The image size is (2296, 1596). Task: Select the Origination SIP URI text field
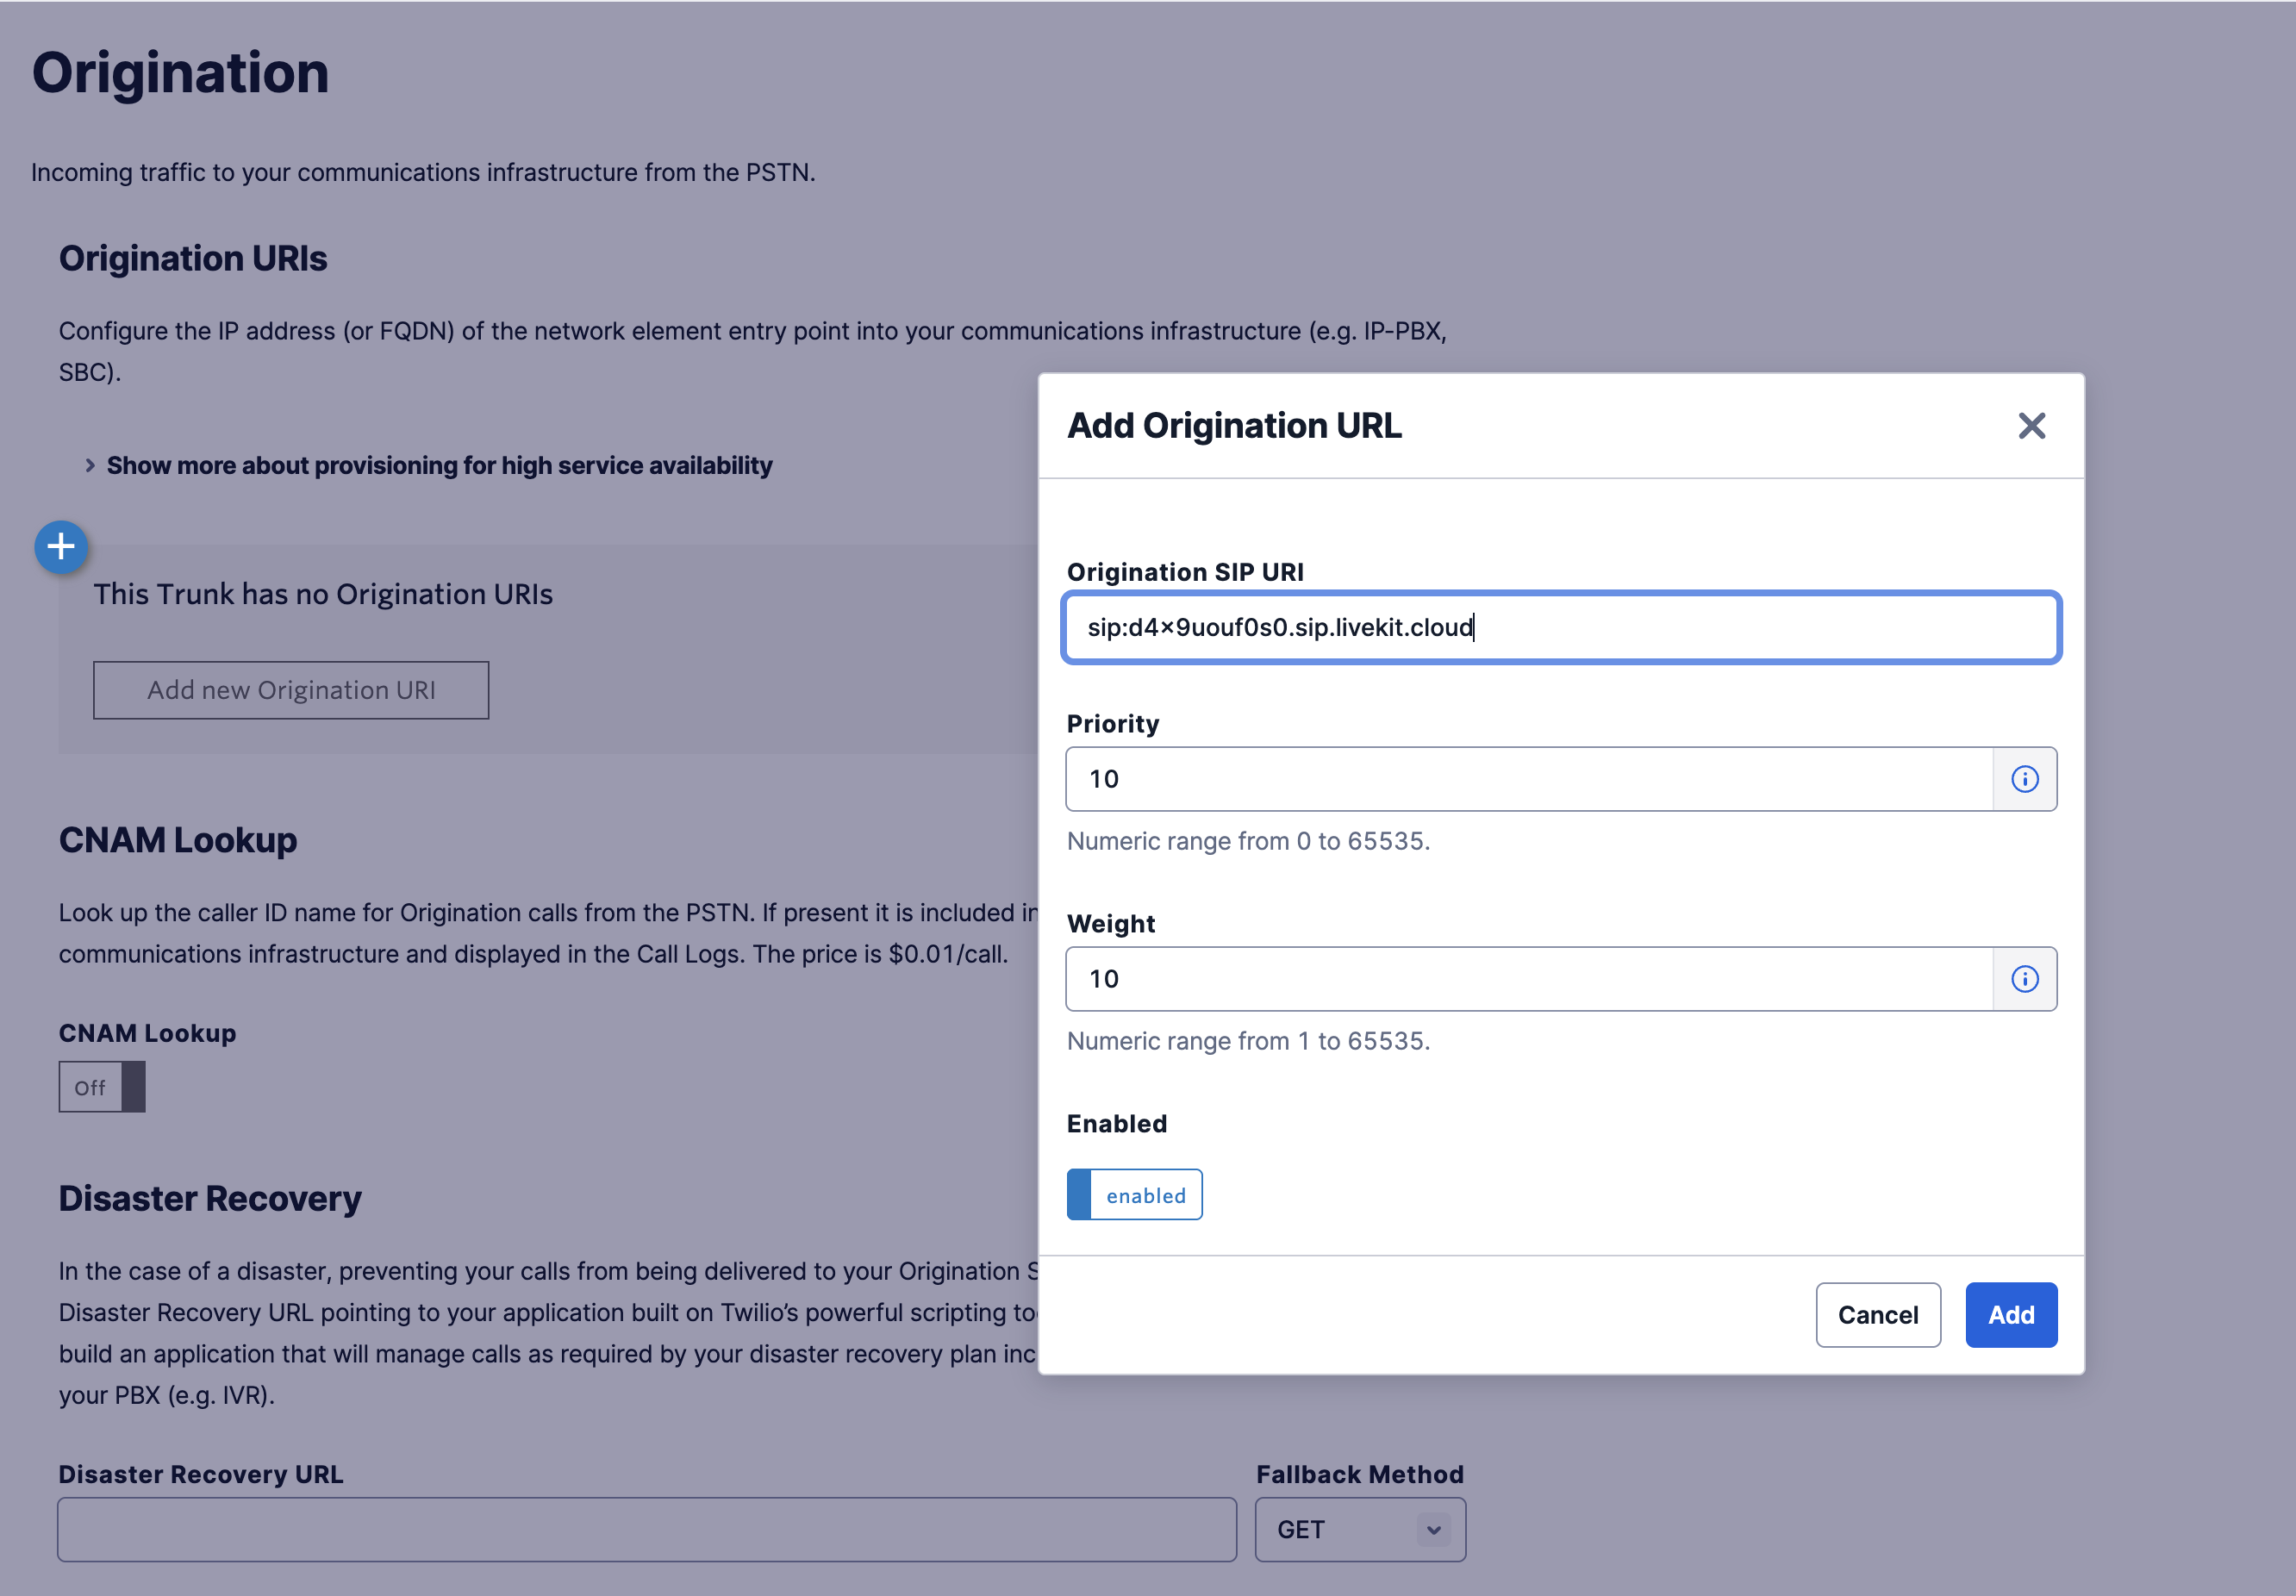tap(1560, 627)
